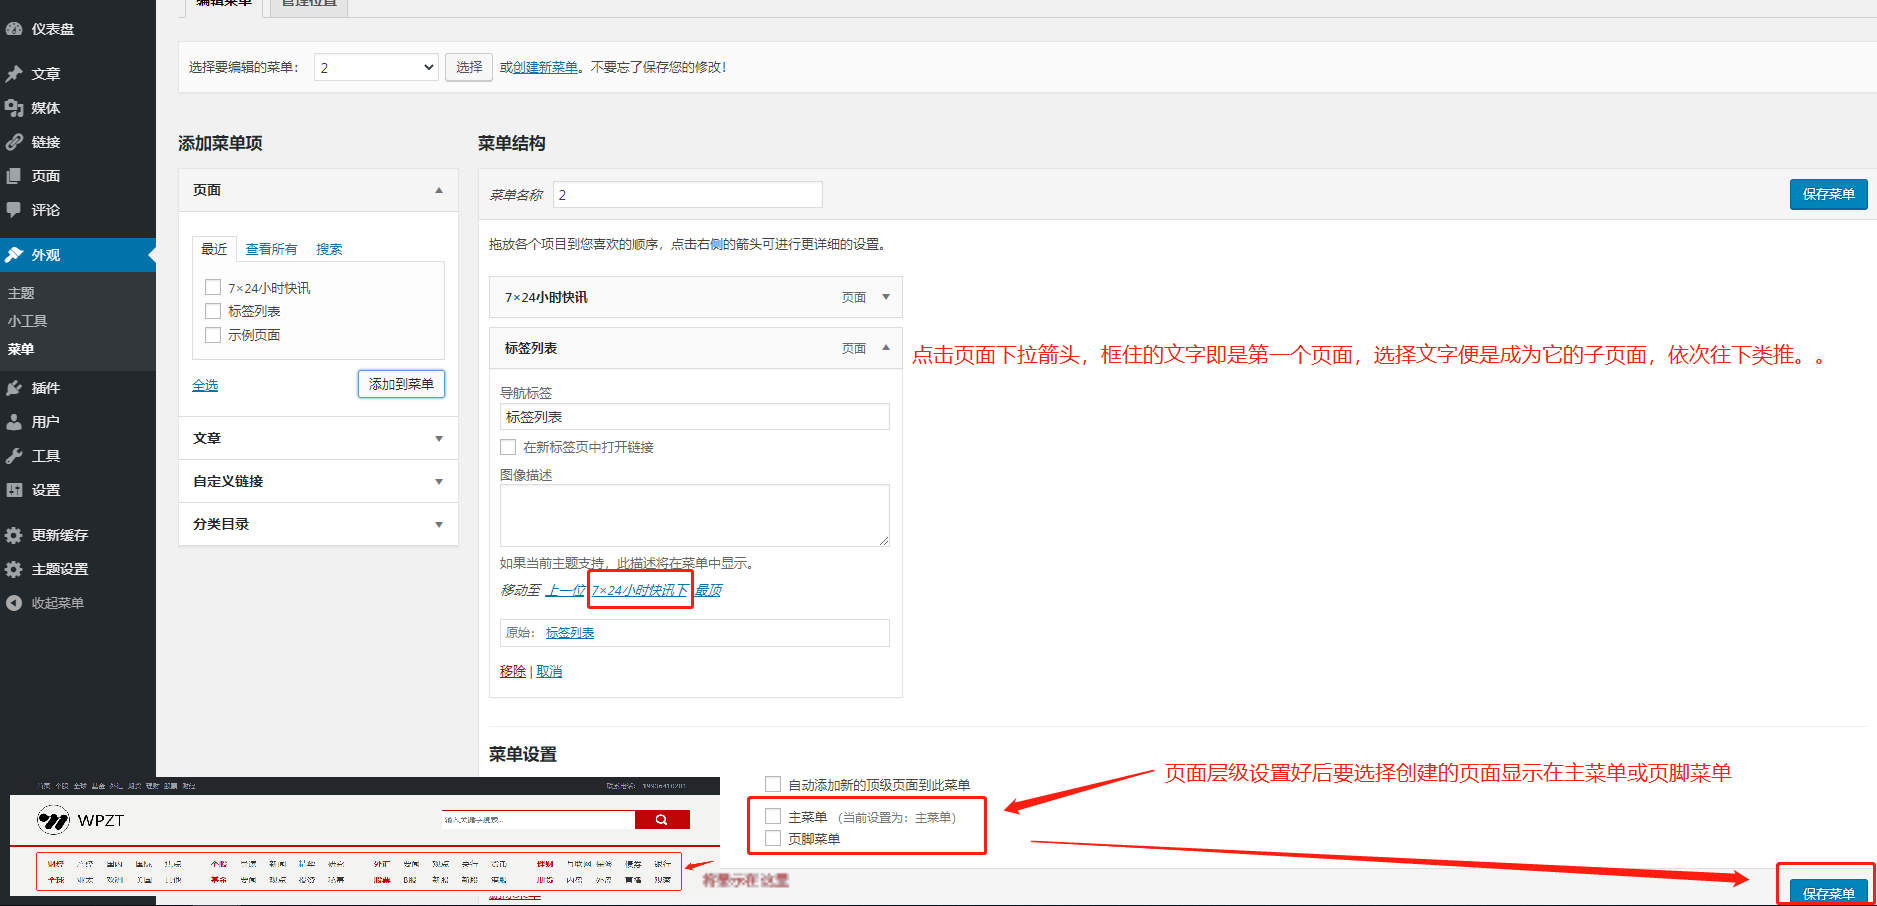Switch to the 最近 tab

[214, 249]
